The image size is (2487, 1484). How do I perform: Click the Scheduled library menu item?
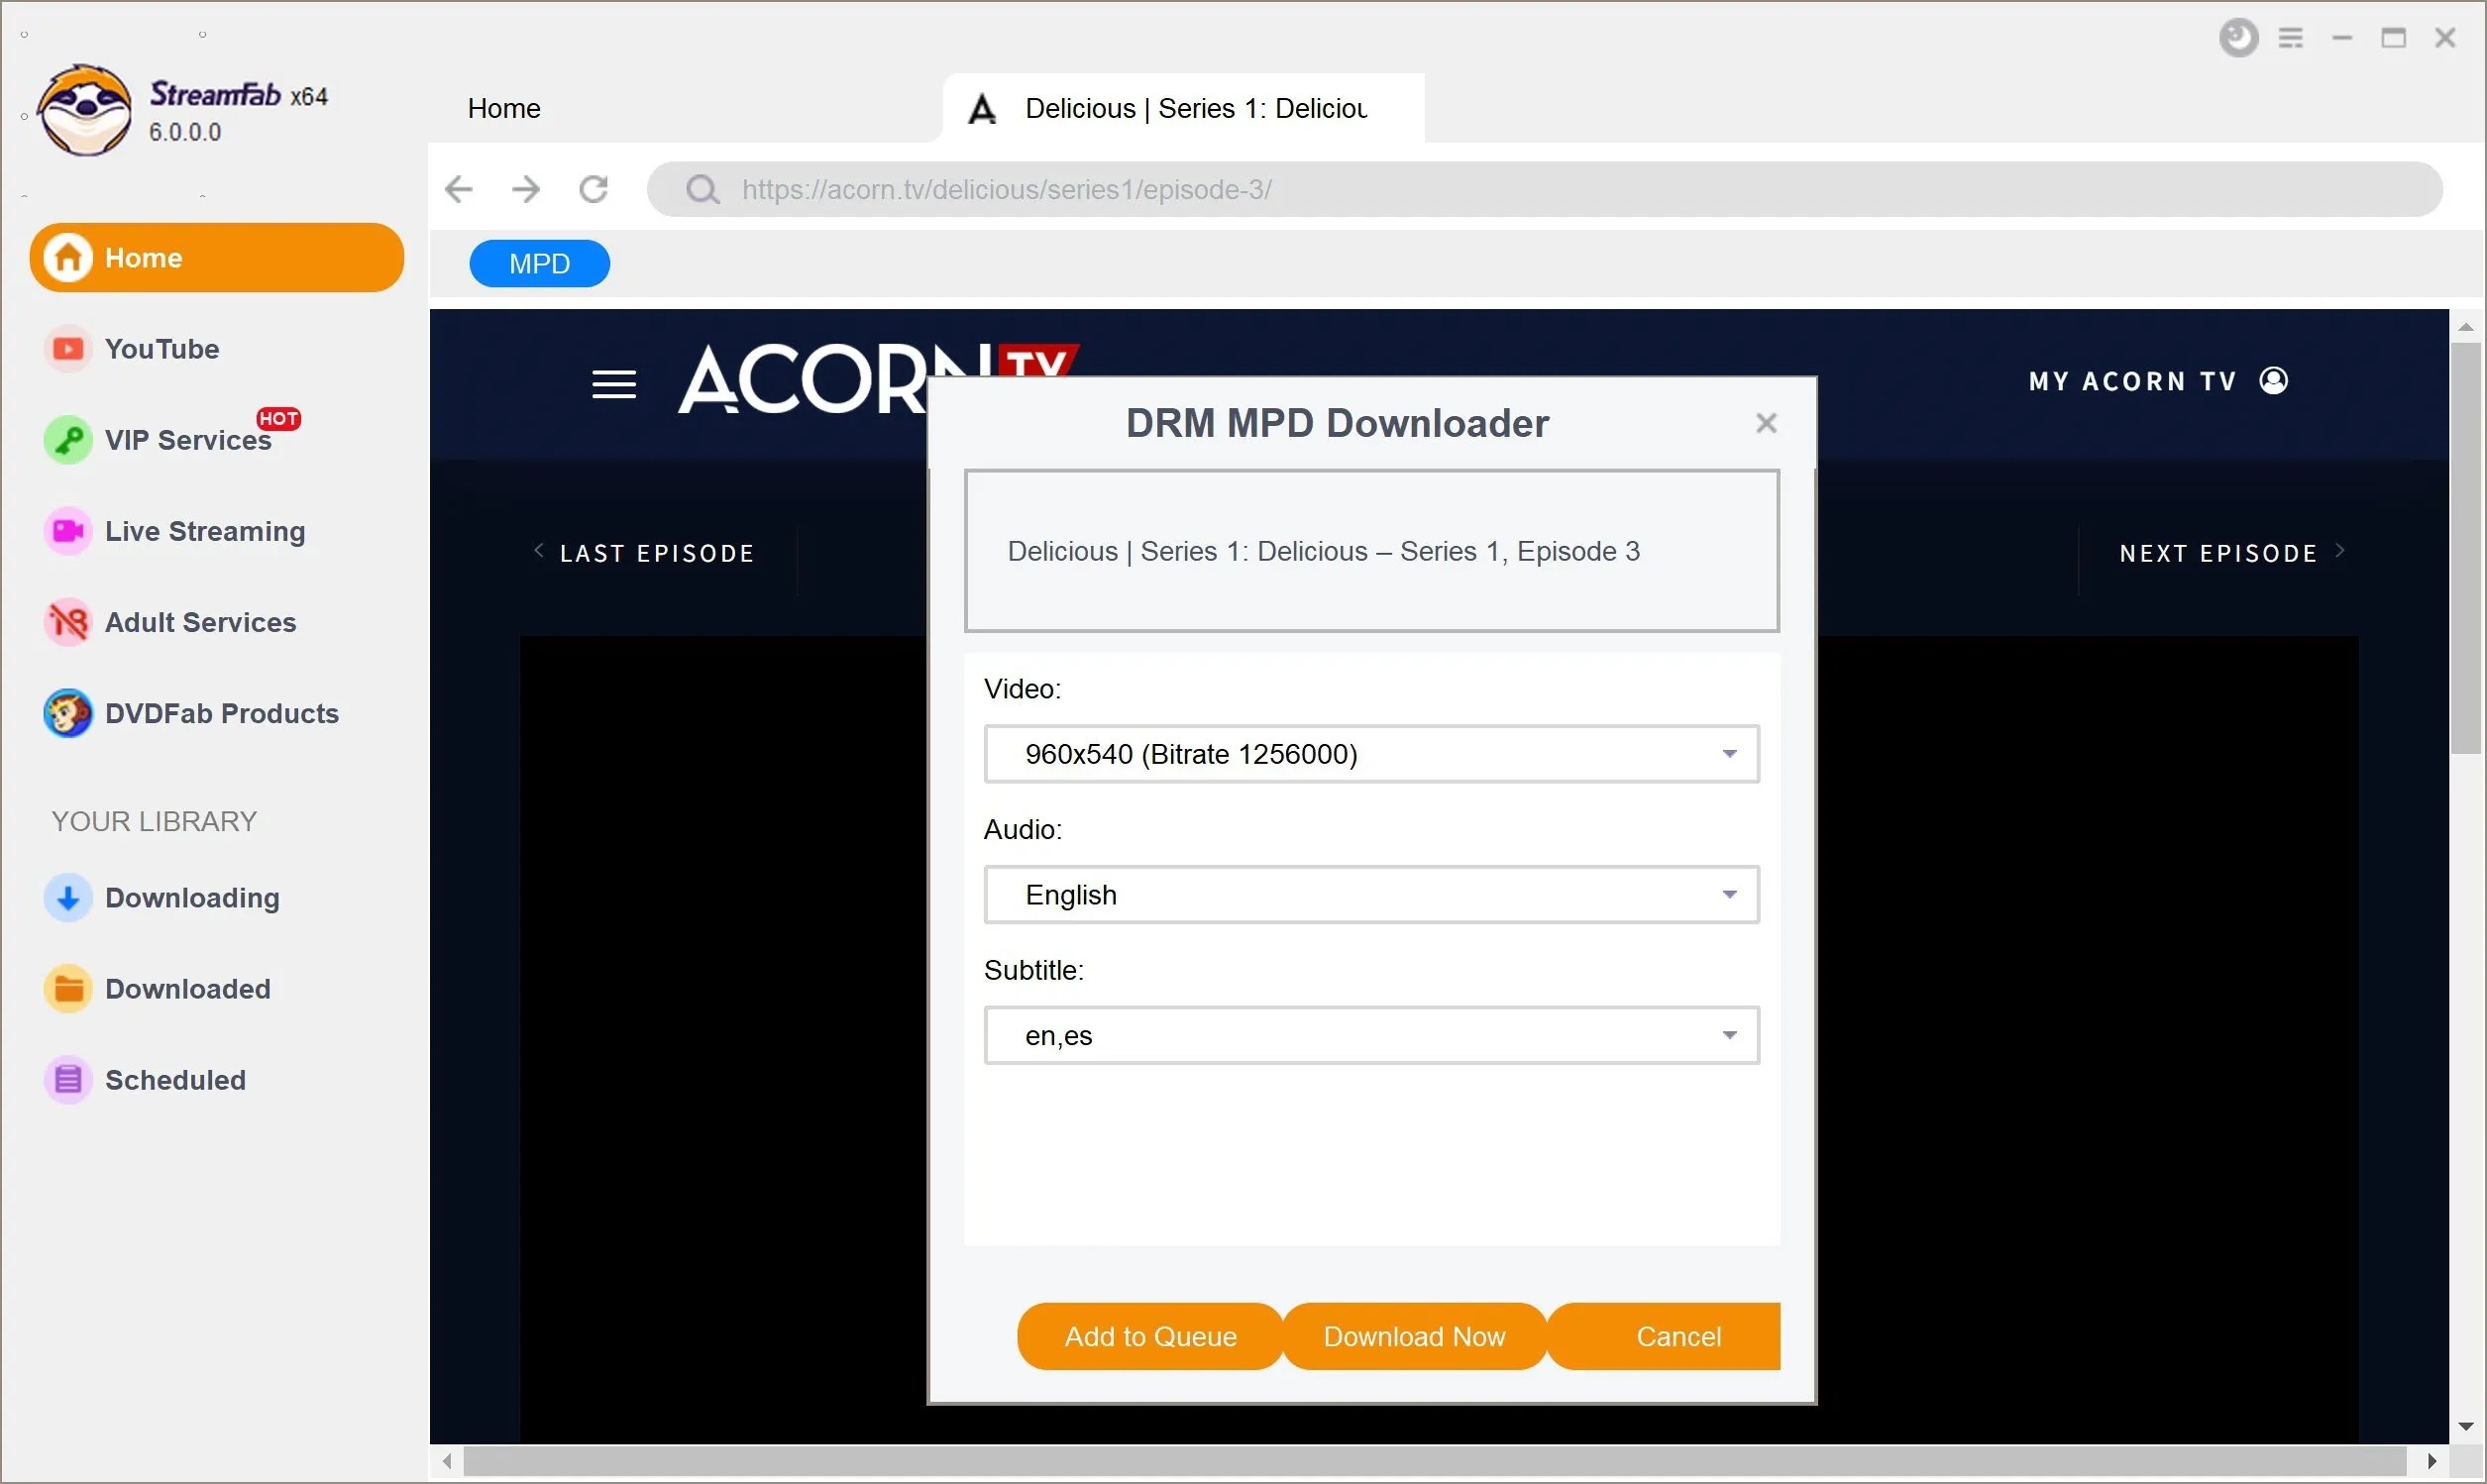(176, 1078)
